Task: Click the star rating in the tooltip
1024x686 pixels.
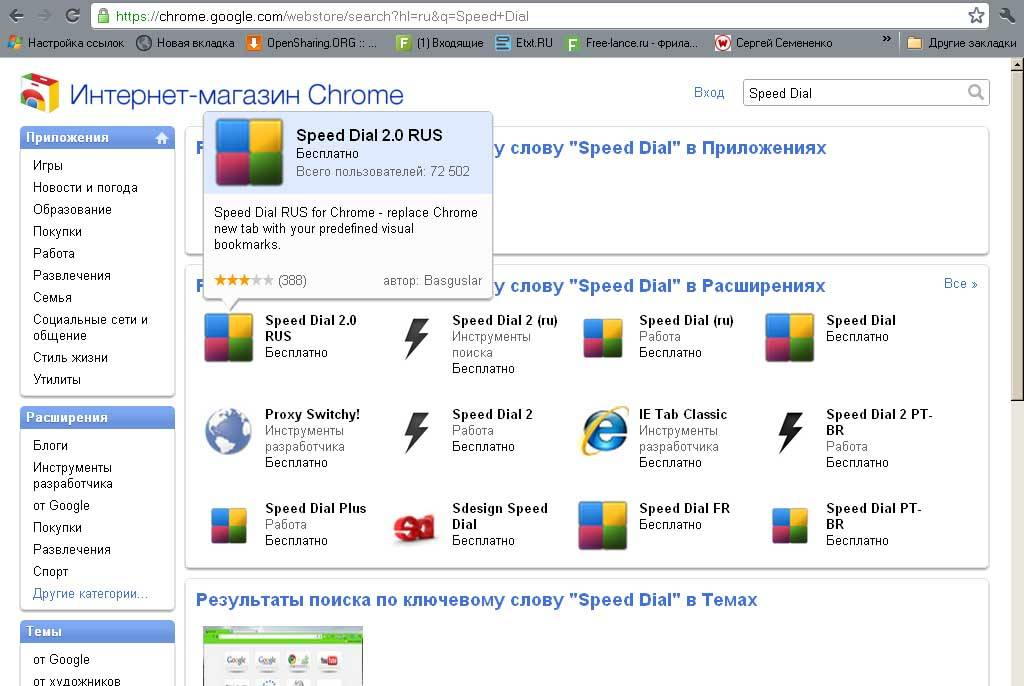Action: pyautogui.click(x=244, y=280)
